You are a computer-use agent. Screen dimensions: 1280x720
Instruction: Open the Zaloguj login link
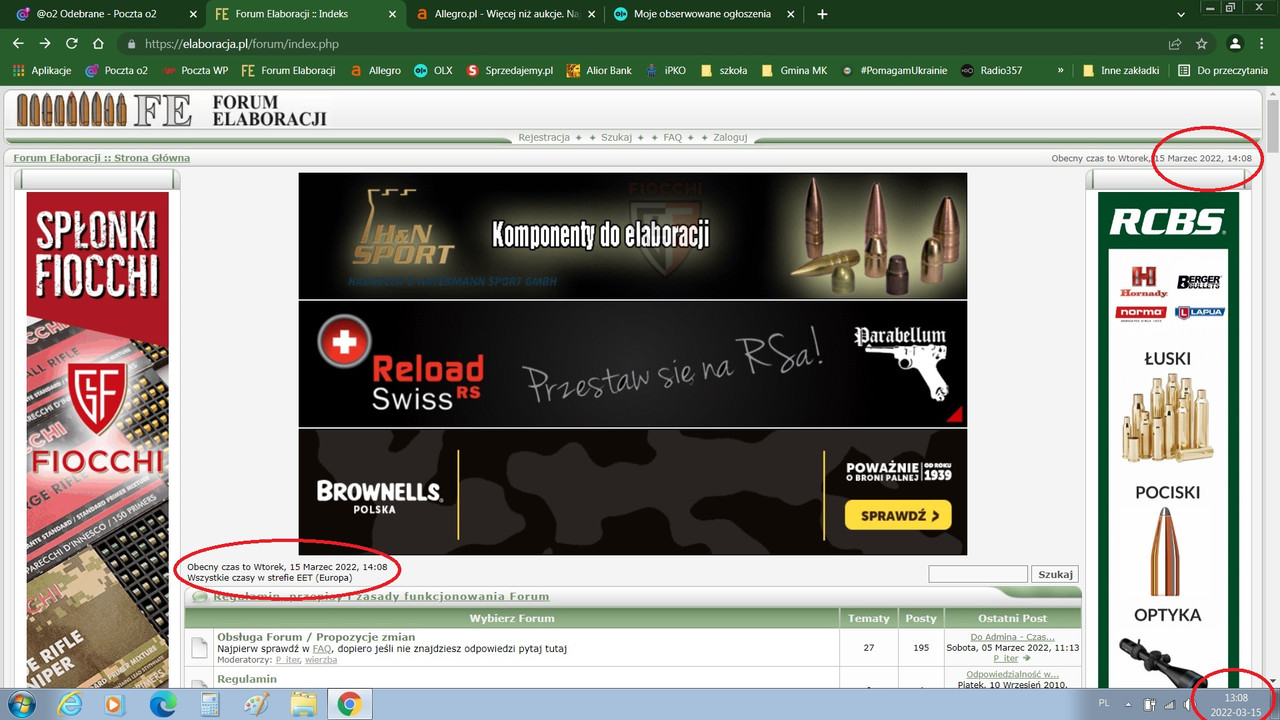(730, 137)
